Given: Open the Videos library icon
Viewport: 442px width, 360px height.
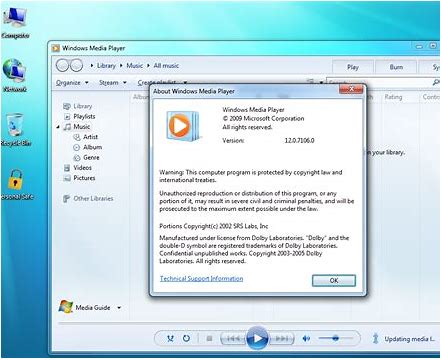Looking at the screenshot, I should [67, 168].
